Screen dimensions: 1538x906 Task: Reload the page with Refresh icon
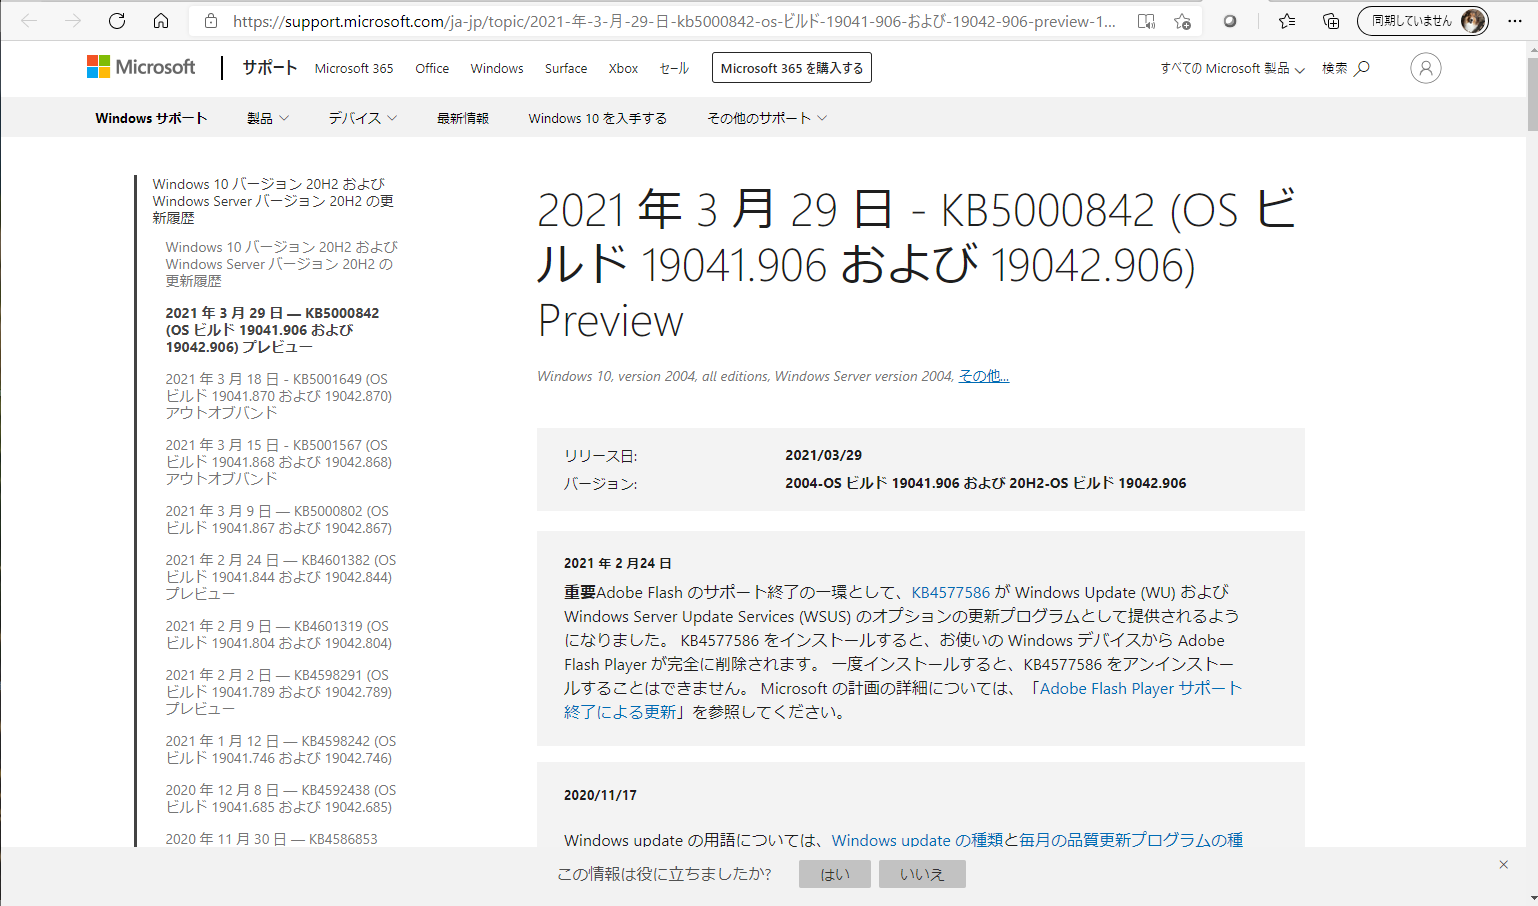tap(117, 21)
